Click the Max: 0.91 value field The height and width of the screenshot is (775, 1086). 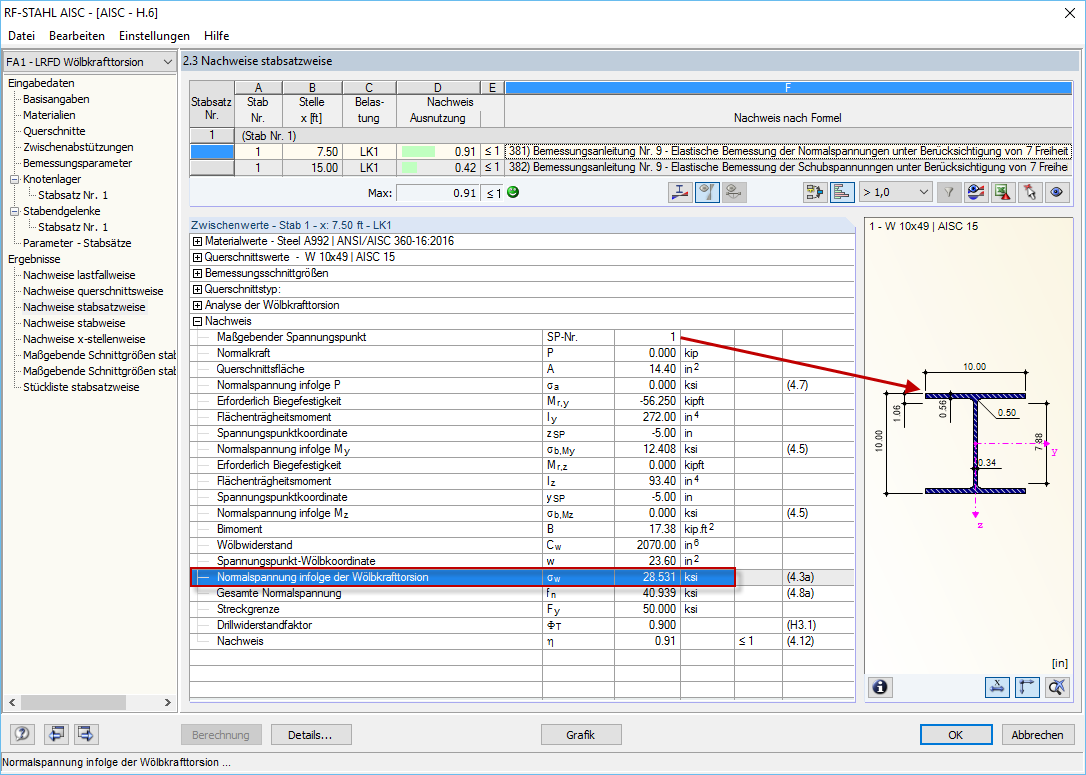click(438, 193)
